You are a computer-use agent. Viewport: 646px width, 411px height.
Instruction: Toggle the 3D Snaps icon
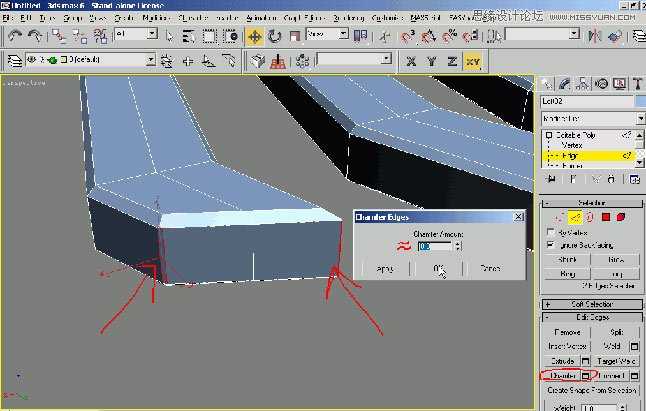407,36
